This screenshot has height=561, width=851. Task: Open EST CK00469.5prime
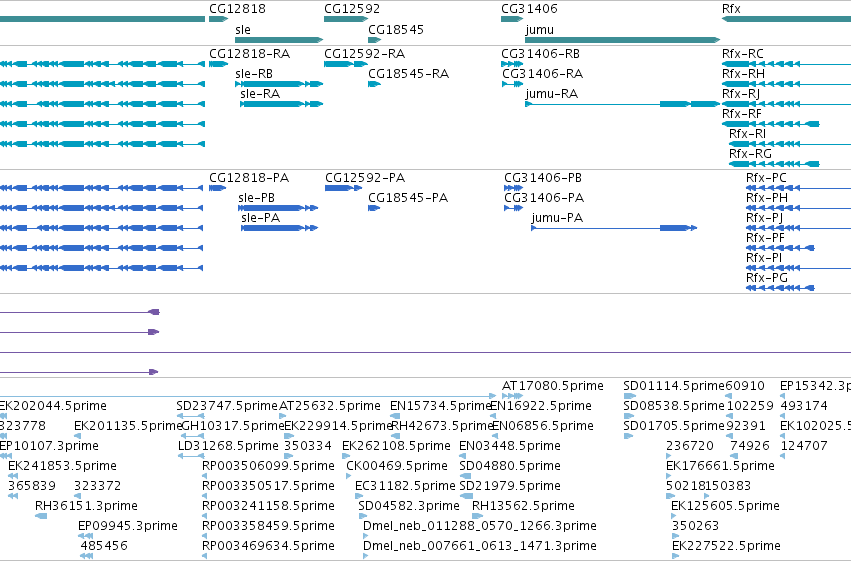[397, 466]
